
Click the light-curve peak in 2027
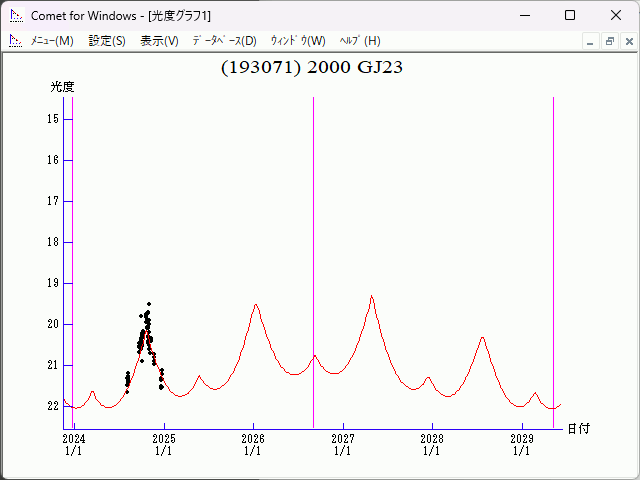[x=372, y=297]
